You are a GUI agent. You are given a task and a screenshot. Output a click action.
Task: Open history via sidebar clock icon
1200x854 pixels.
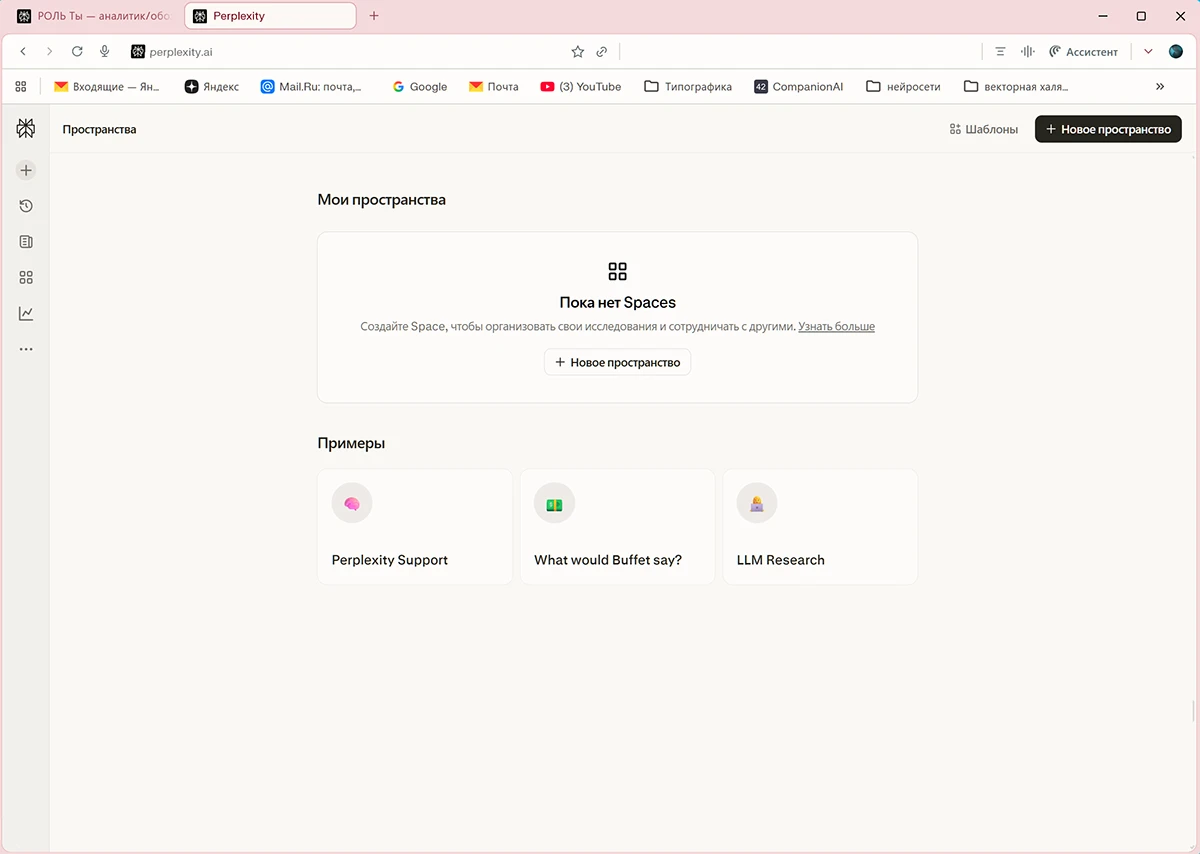[26, 206]
